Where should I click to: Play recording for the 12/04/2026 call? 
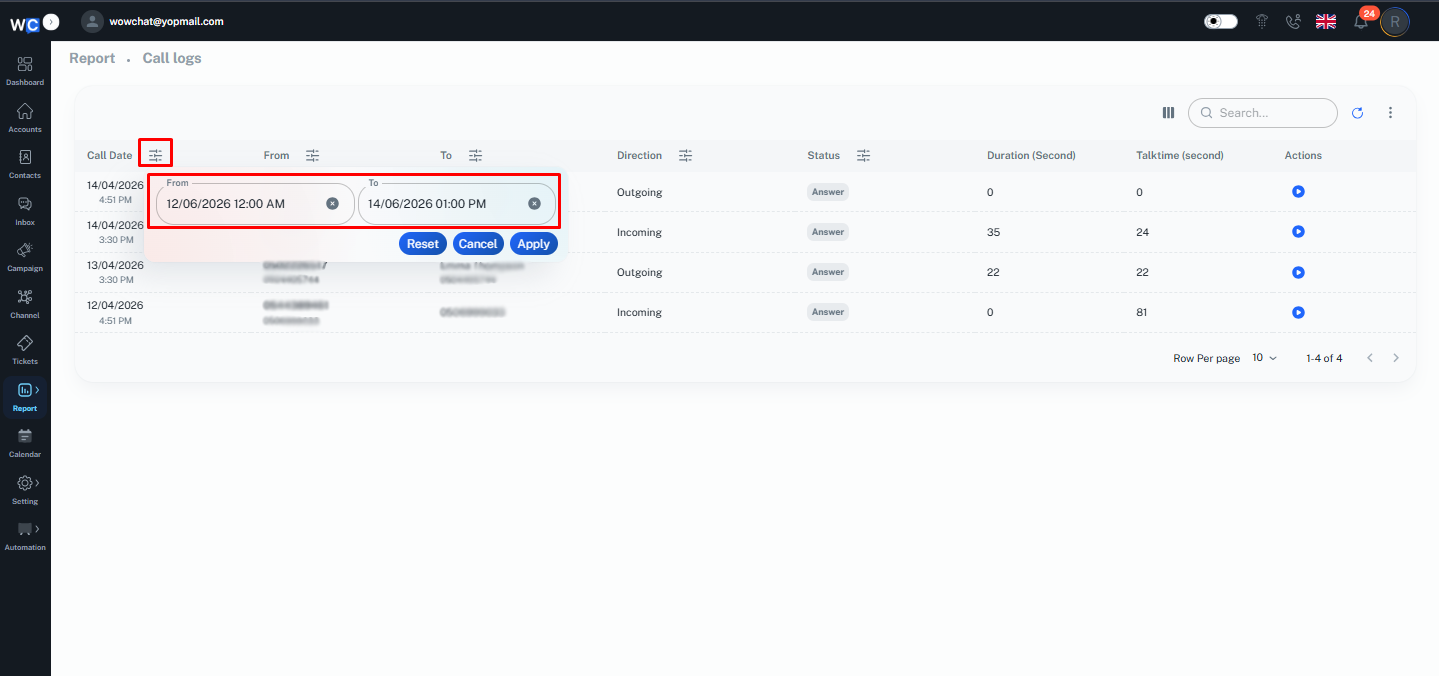[1298, 312]
